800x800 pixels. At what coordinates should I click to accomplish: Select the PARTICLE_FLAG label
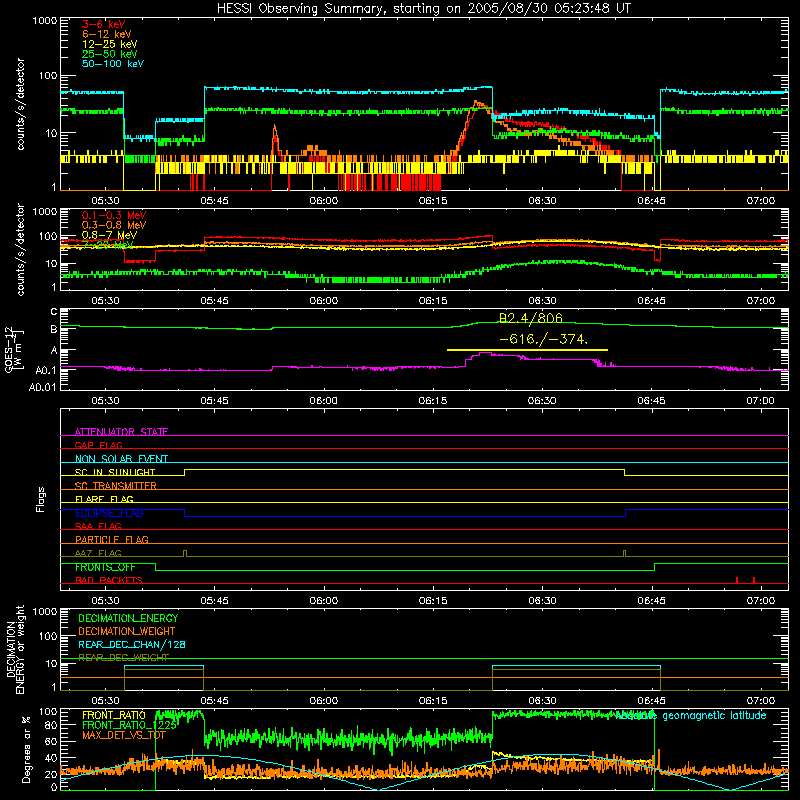coord(112,539)
